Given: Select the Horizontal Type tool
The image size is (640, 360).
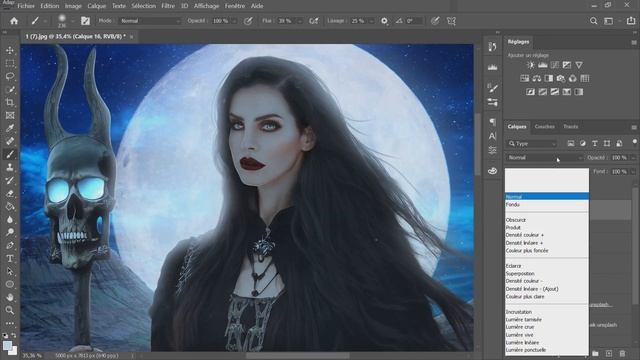Looking at the screenshot, I should 10,258.
